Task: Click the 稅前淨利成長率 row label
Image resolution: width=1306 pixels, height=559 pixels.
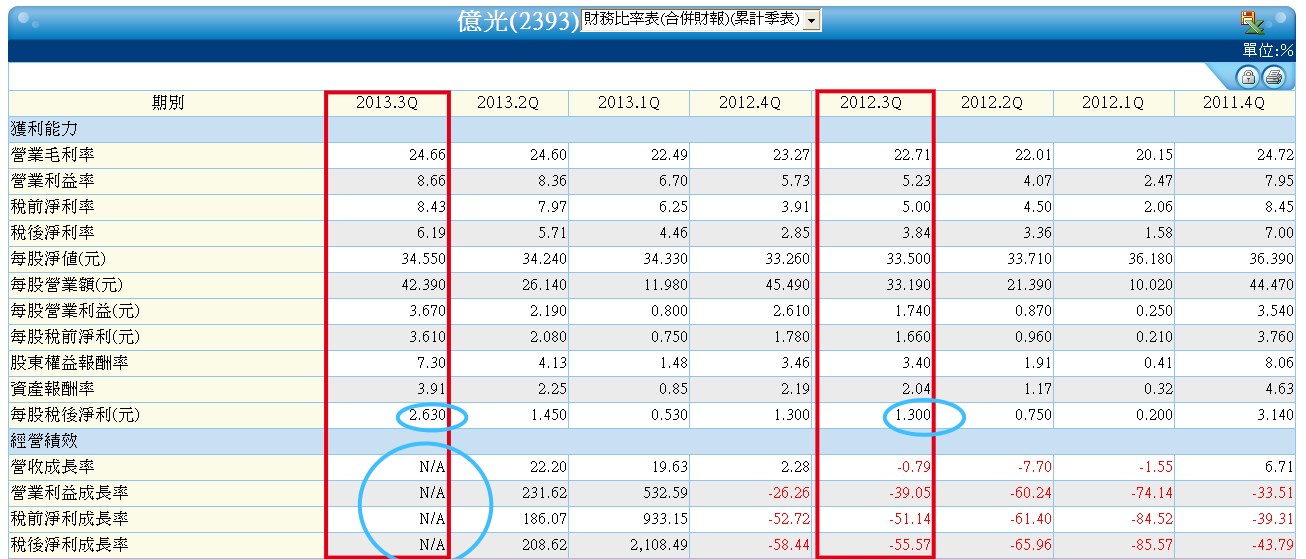Action: (69, 519)
